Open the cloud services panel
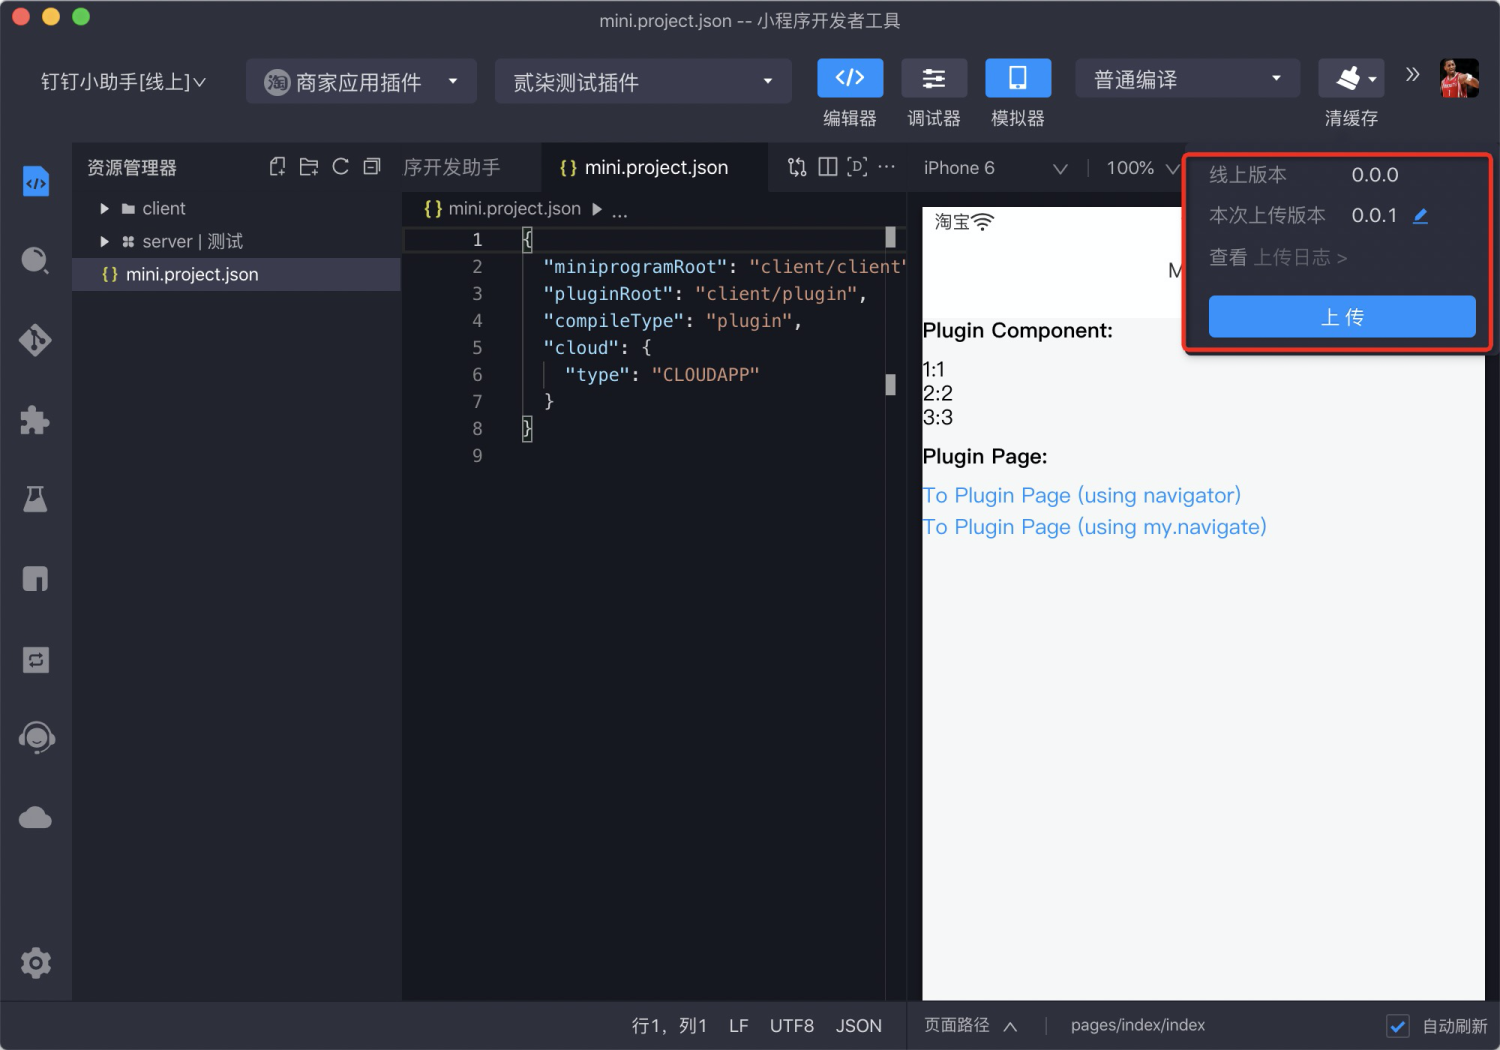Image resolution: width=1500 pixels, height=1050 pixels. [x=36, y=818]
